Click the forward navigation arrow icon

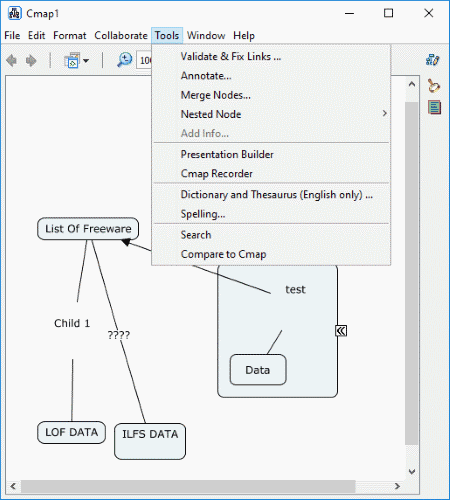pos(31,61)
